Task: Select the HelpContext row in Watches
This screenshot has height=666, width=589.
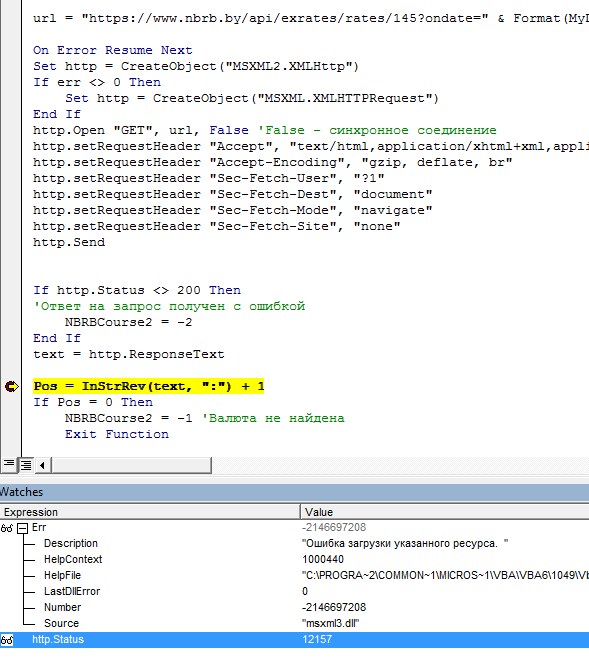Action: 294,559
